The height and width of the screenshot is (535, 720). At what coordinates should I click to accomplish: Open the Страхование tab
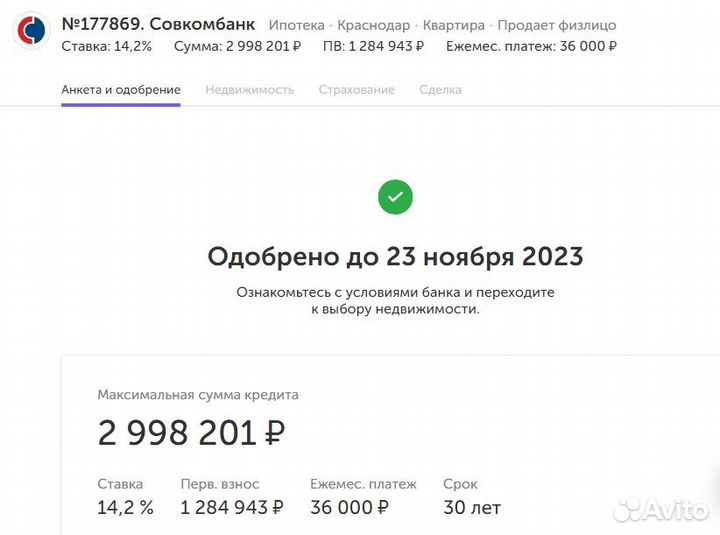click(357, 90)
